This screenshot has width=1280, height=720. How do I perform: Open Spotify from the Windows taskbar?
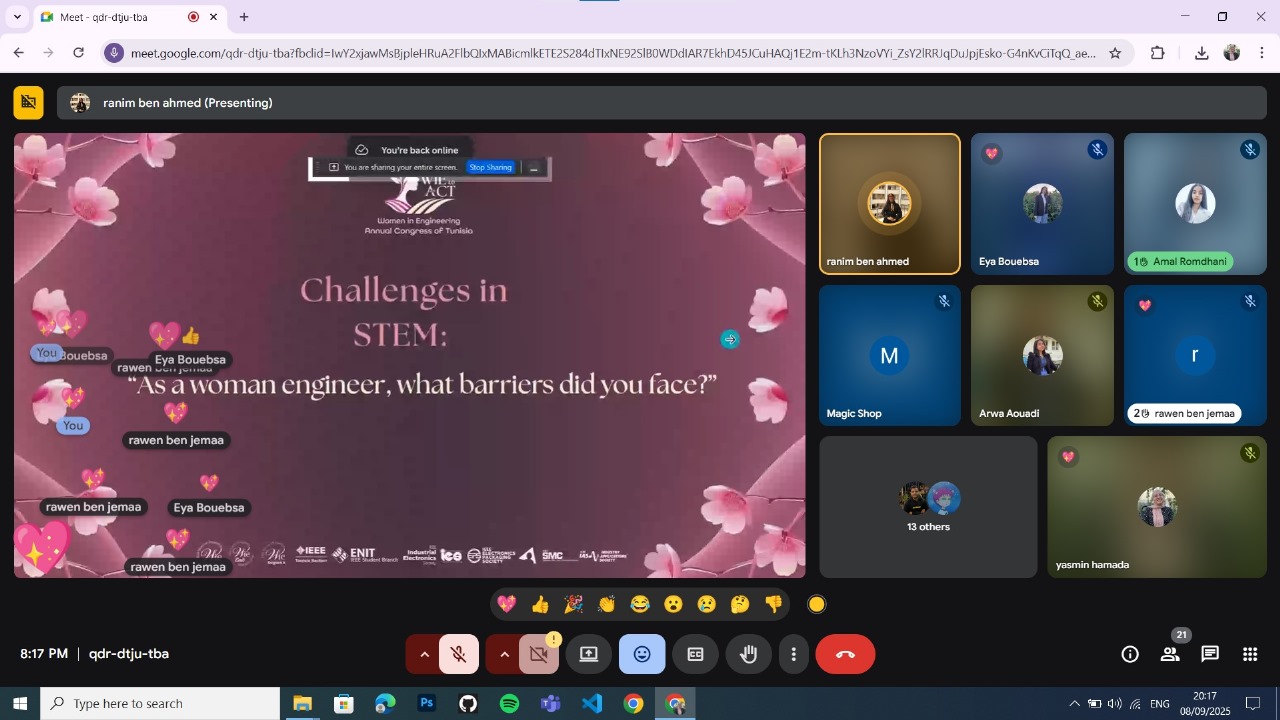pos(509,704)
